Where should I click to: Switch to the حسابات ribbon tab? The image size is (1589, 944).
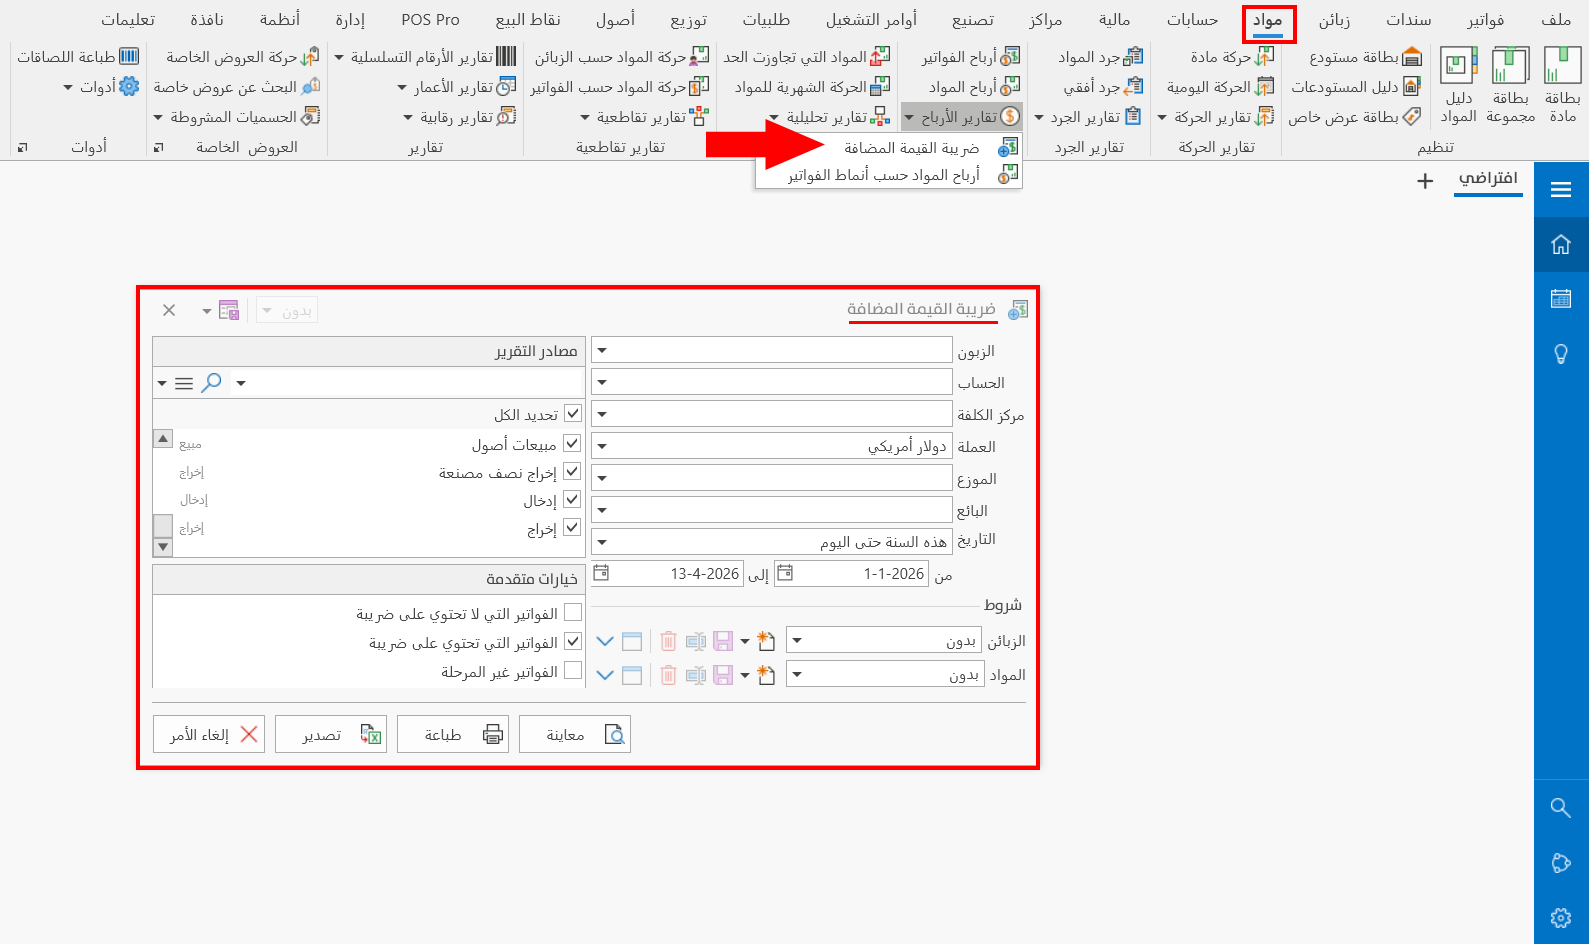click(x=1192, y=20)
